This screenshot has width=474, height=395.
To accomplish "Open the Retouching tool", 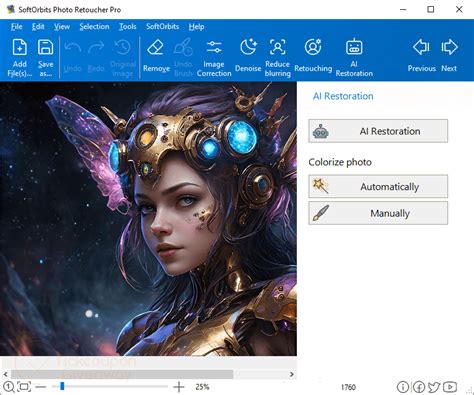I will point(313,56).
